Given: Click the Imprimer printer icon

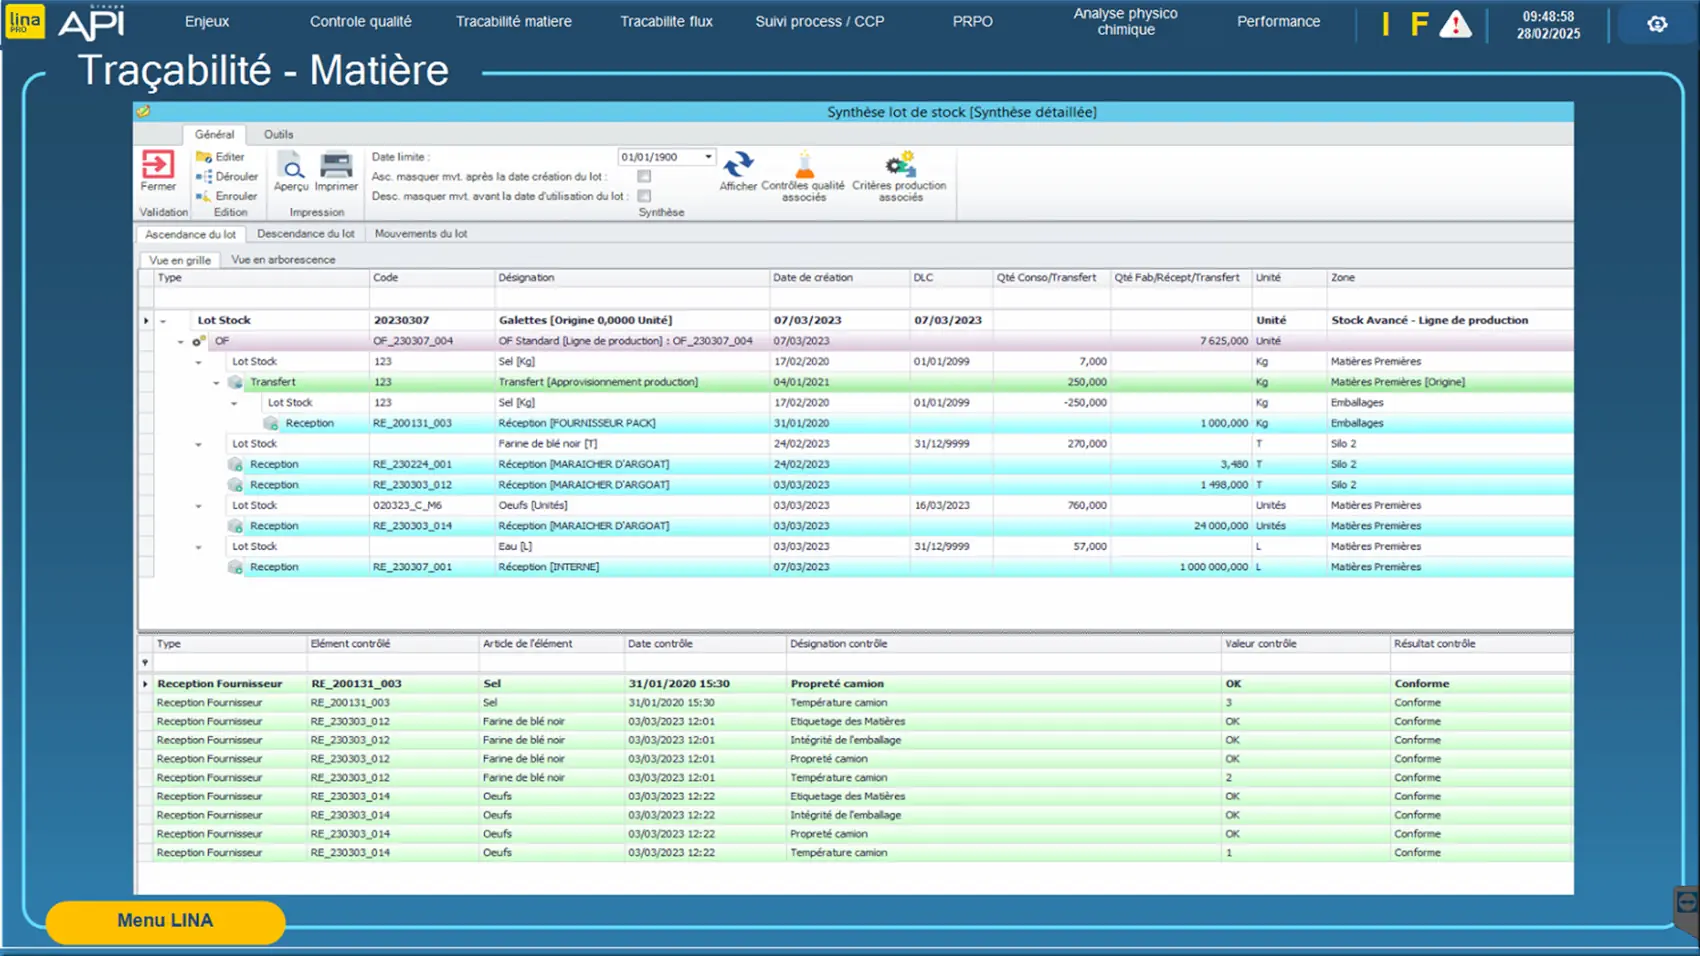Looking at the screenshot, I should [336, 167].
